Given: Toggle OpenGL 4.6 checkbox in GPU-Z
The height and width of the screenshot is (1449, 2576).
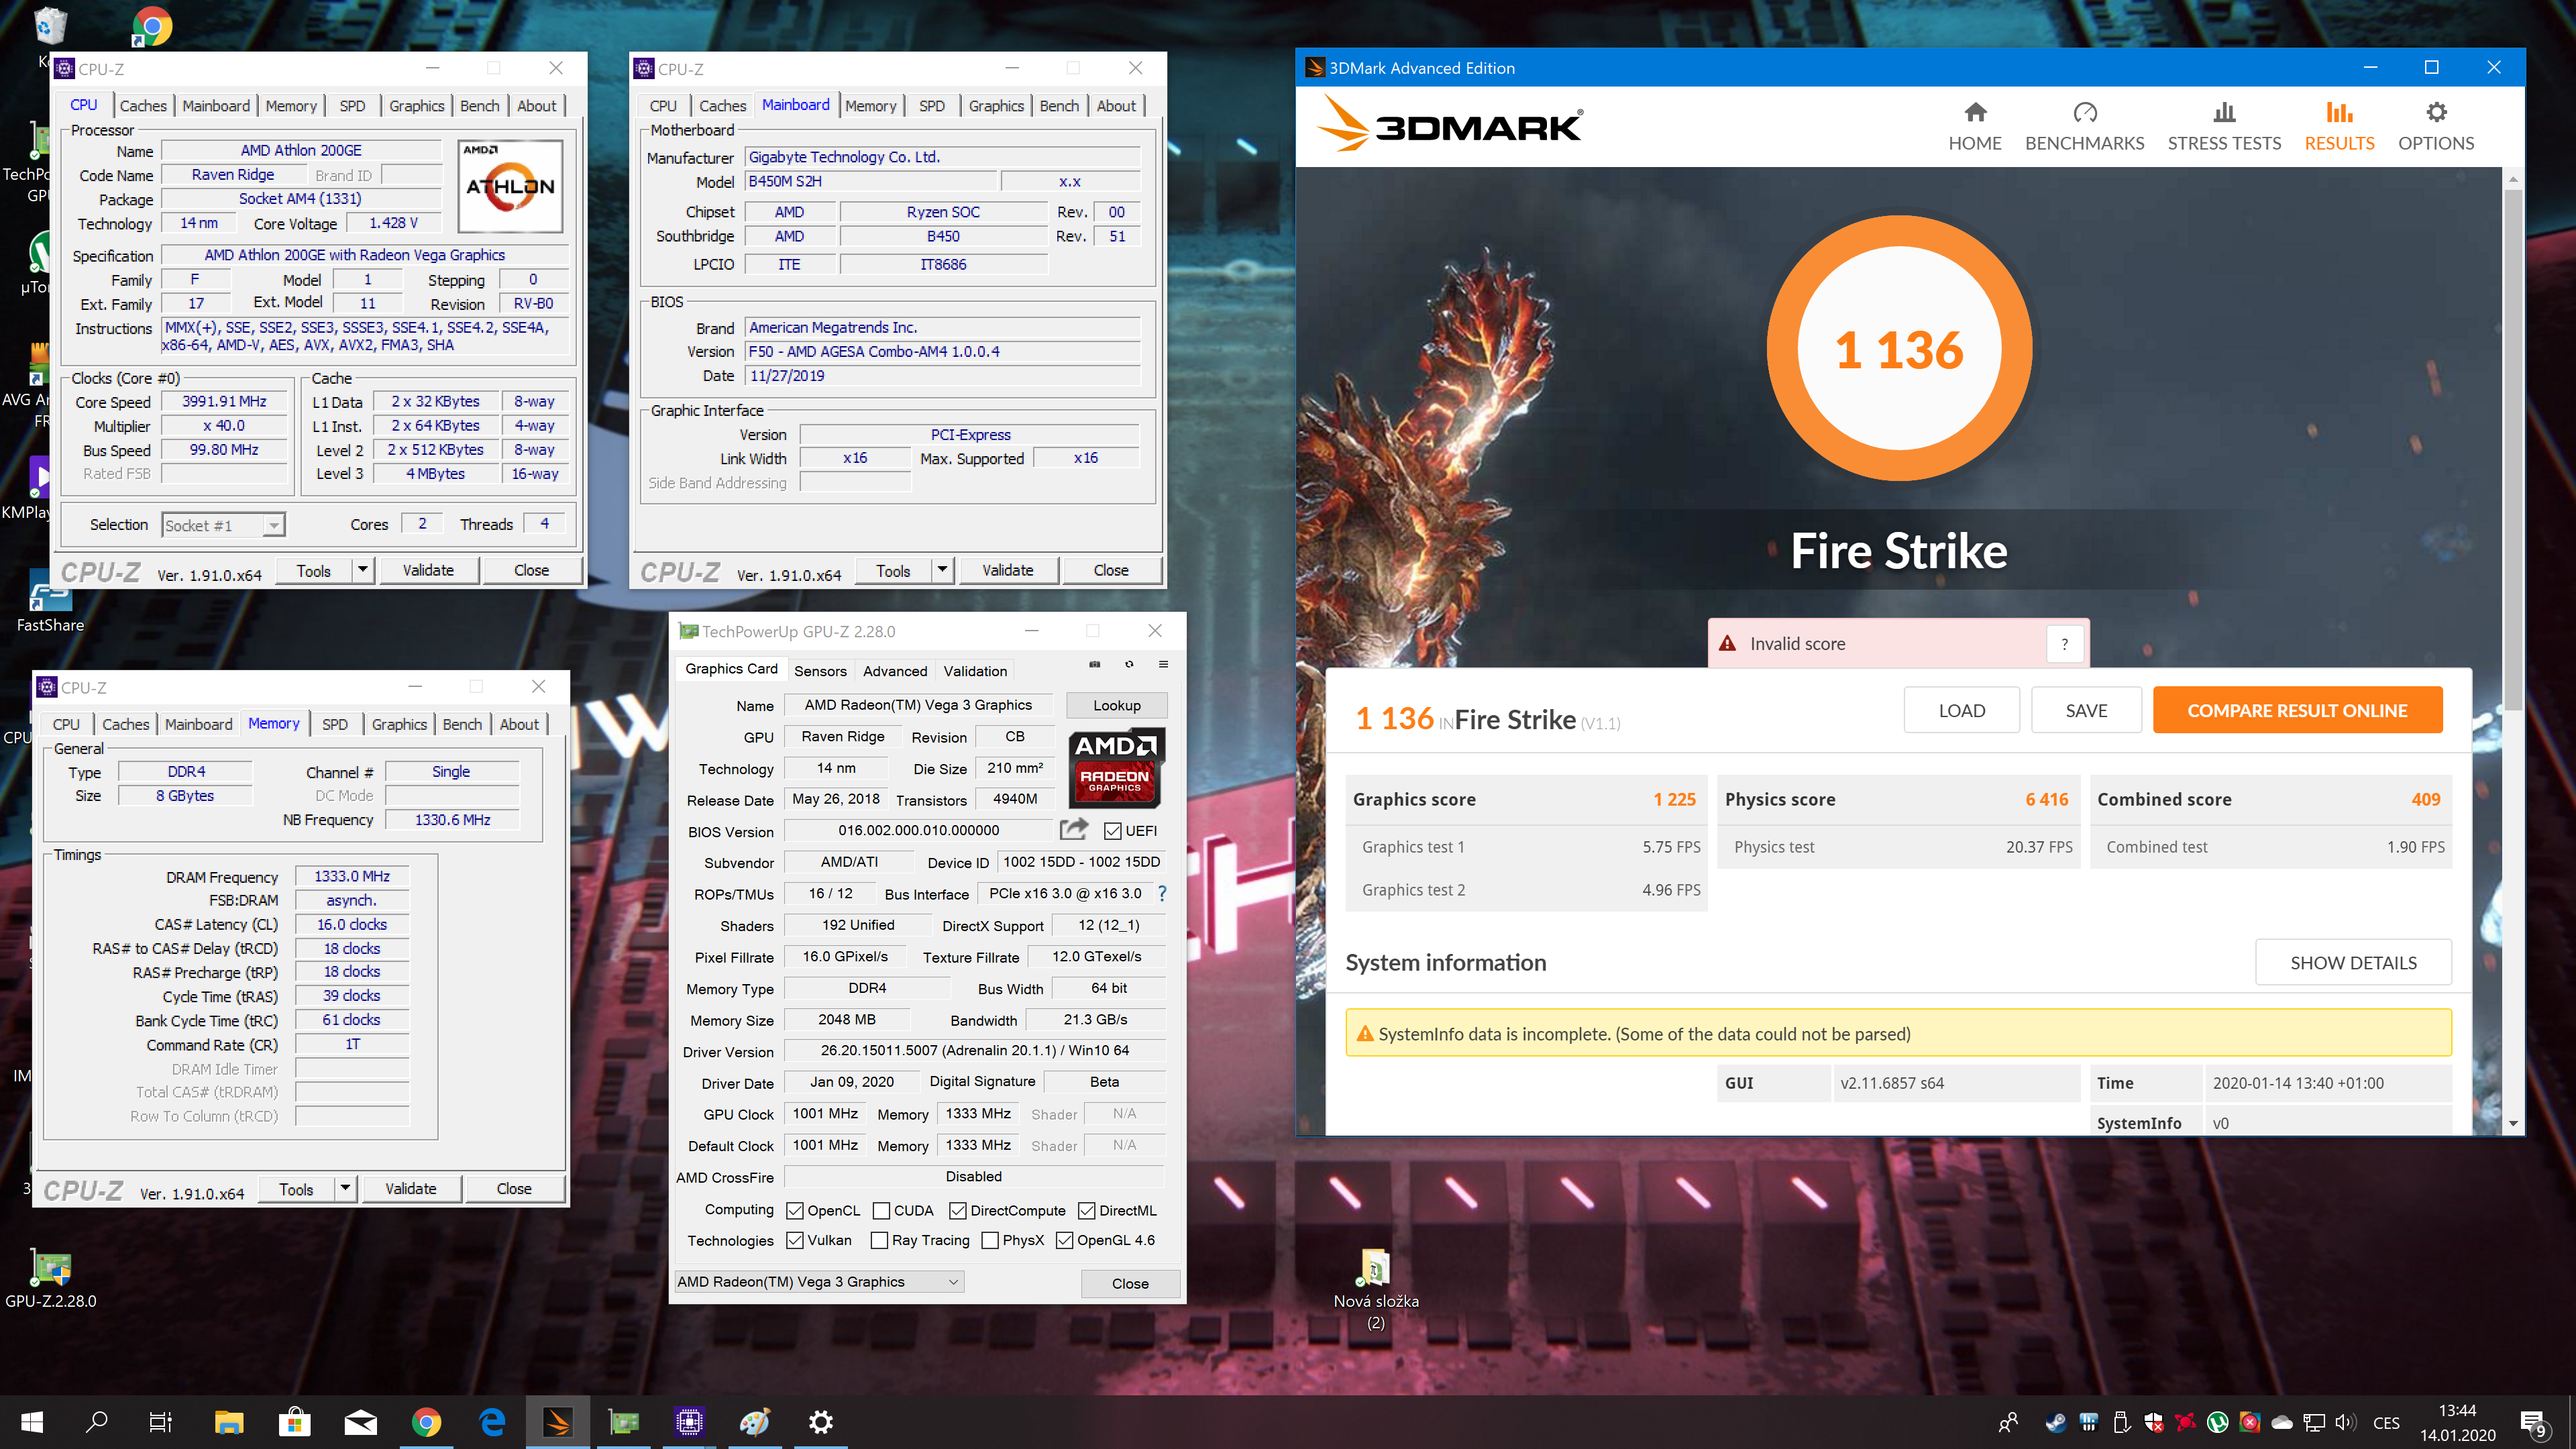Looking at the screenshot, I should [x=1064, y=1240].
